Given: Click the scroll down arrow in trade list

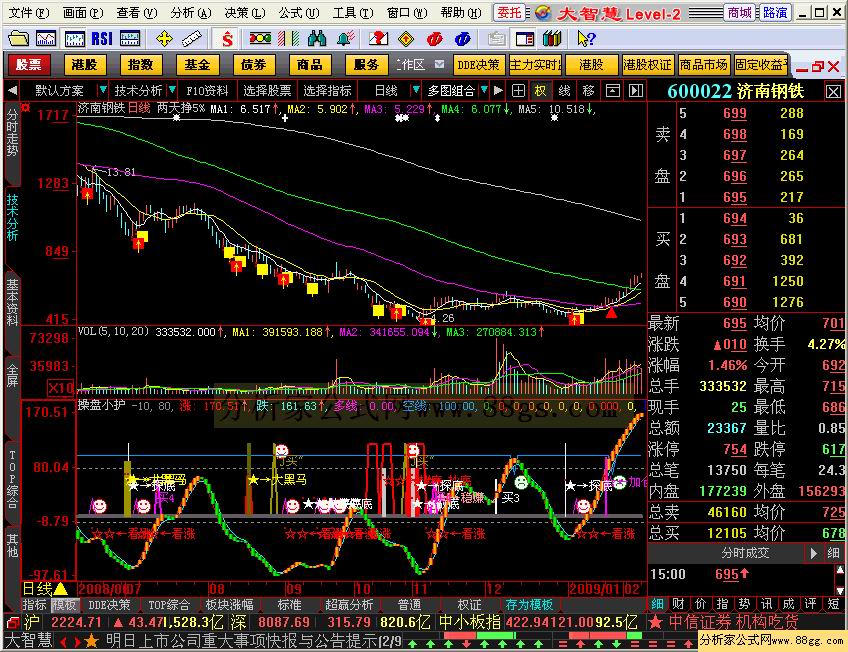Looking at the screenshot, I should (840, 590).
